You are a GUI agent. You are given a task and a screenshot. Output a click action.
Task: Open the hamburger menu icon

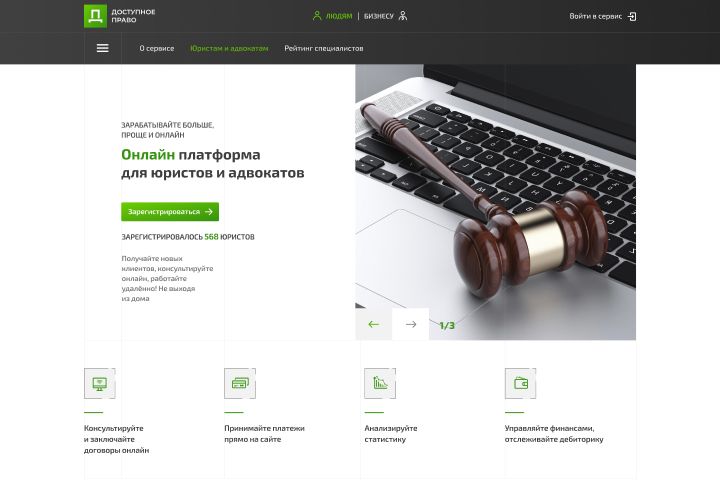(102, 48)
